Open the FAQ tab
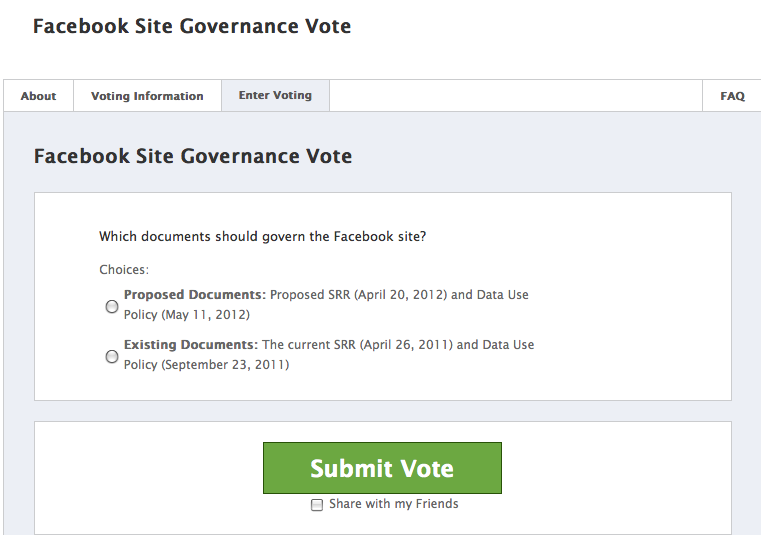Image resolution: width=761 pixels, height=535 pixels. click(x=732, y=96)
